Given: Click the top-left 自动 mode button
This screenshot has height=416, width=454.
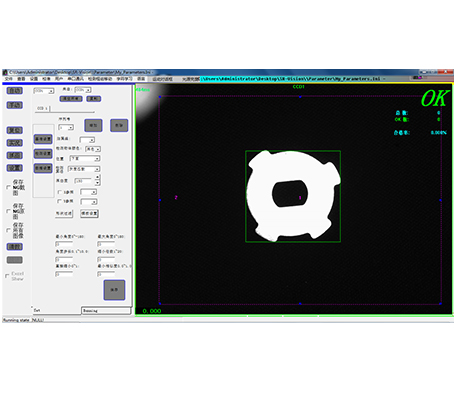Looking at the screenshot, I should (15, 91).
